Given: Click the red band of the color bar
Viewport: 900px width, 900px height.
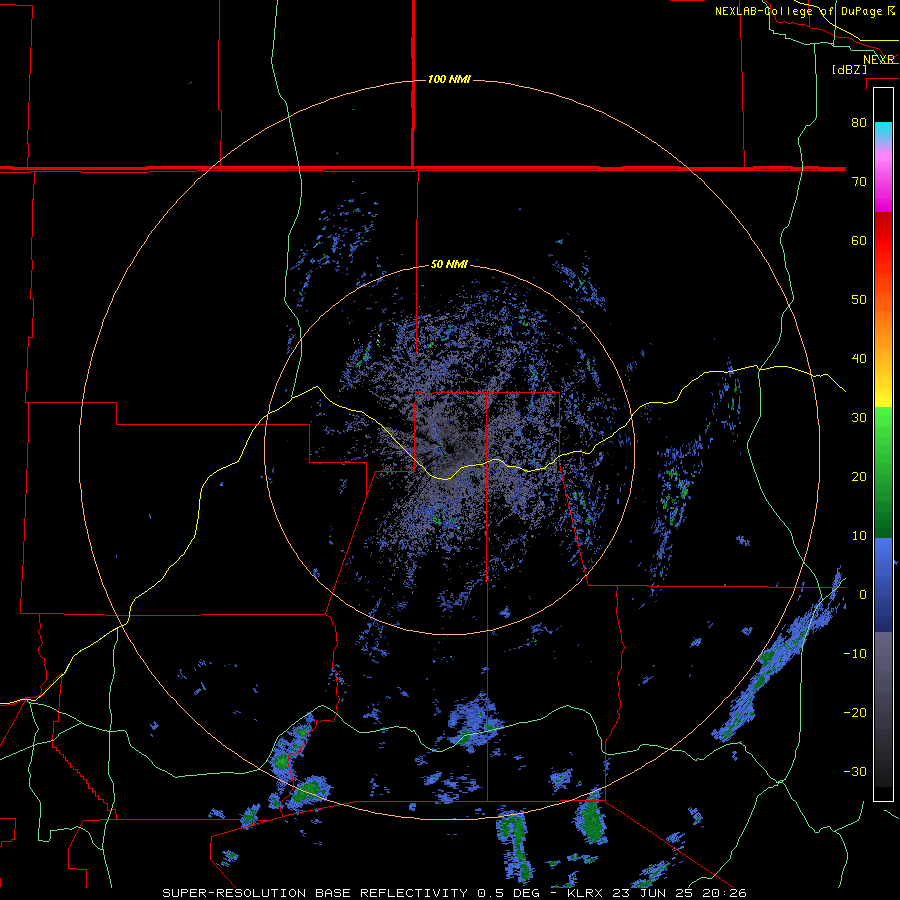Looking at the screenshot, I should point(883,241).
